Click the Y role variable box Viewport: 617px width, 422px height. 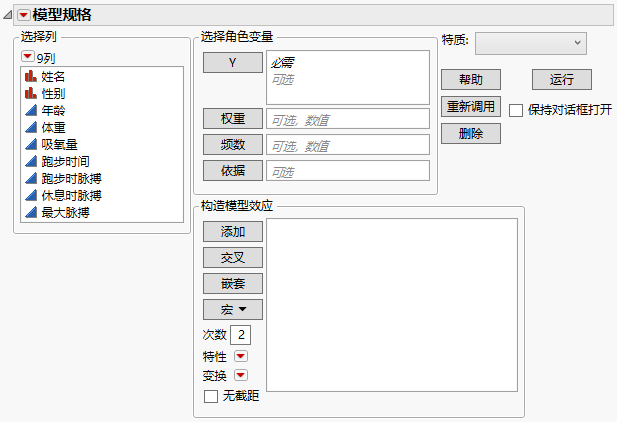coord(348,77)
